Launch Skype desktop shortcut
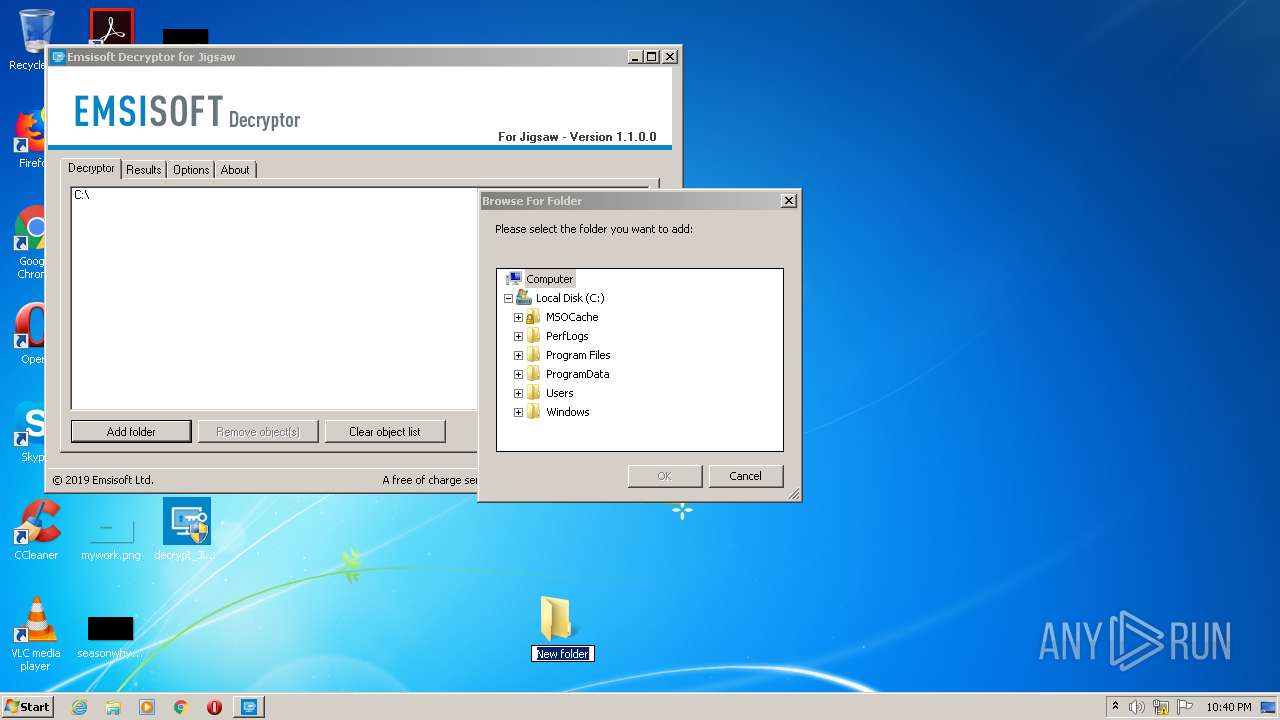Image resolution: width=1280 pixels, height=720 pixels. pos(32,432)
